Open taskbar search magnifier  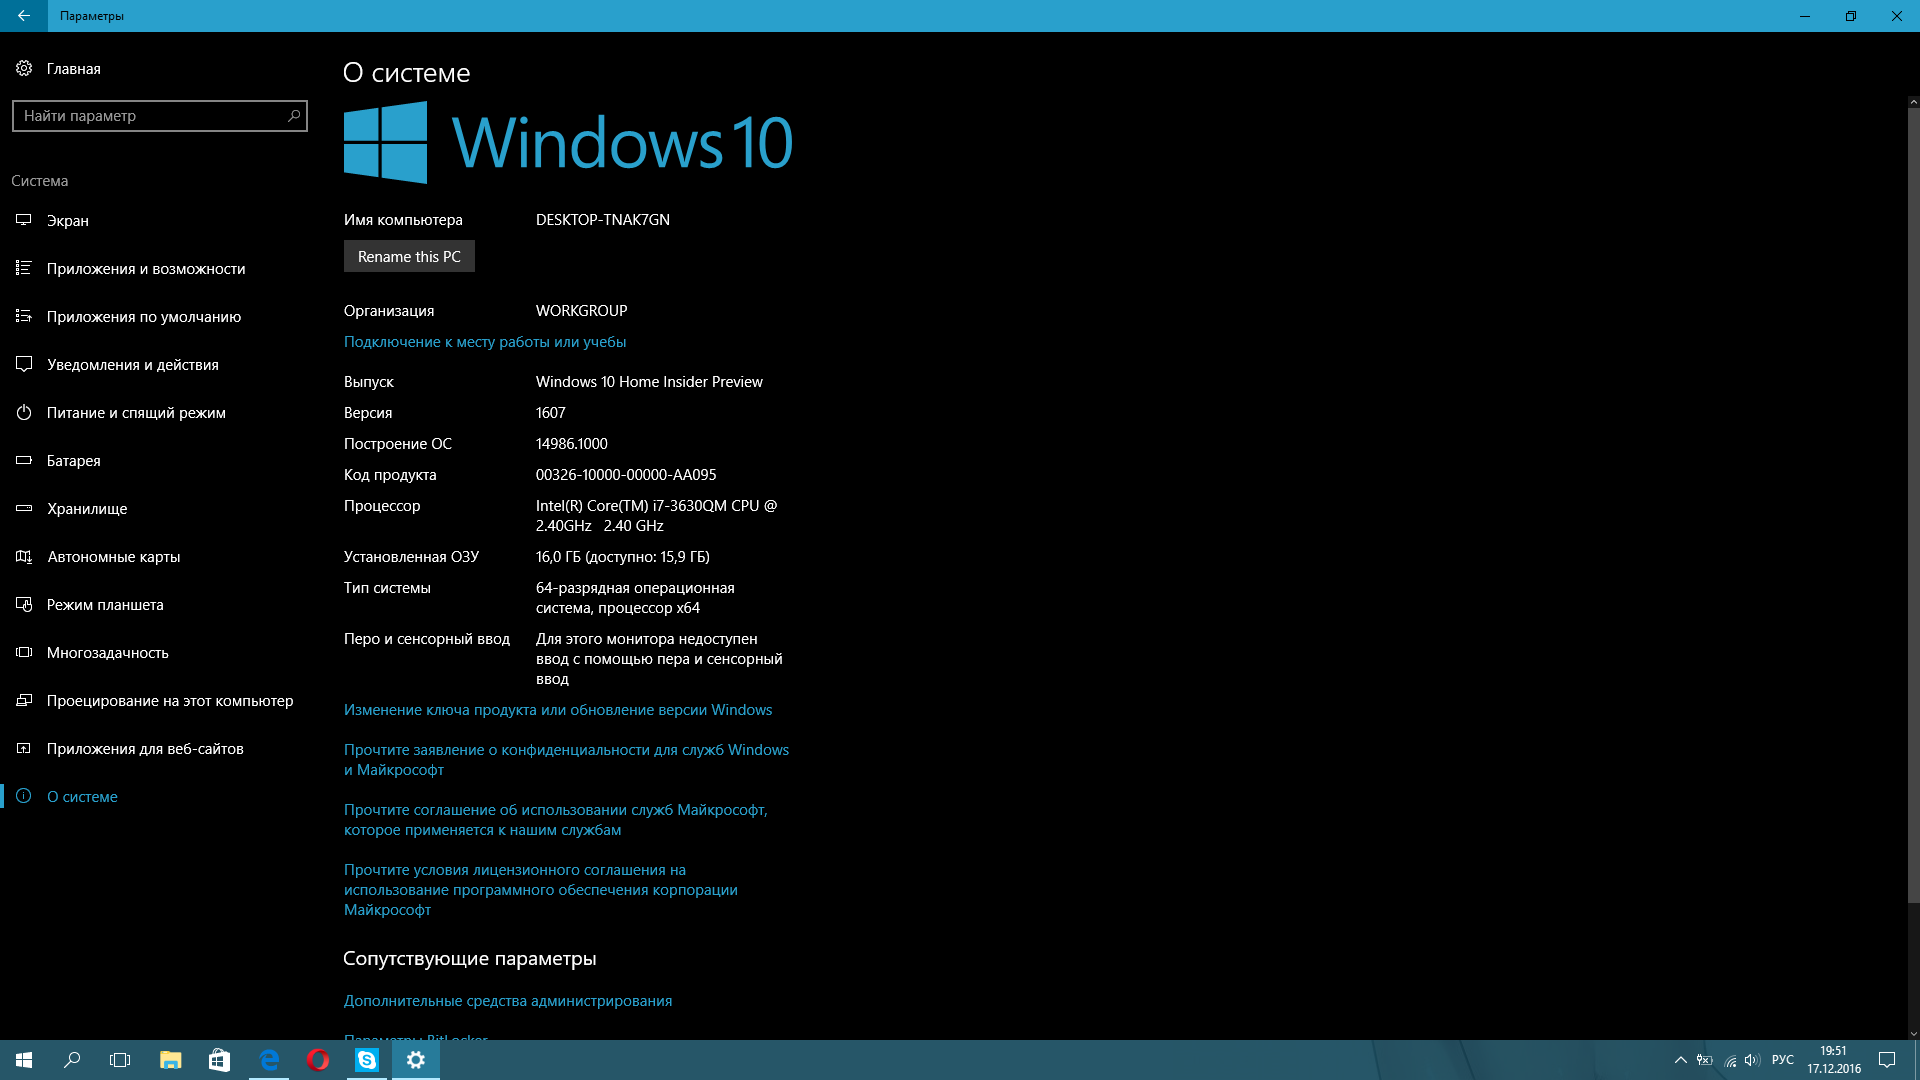pos(72,1060)
